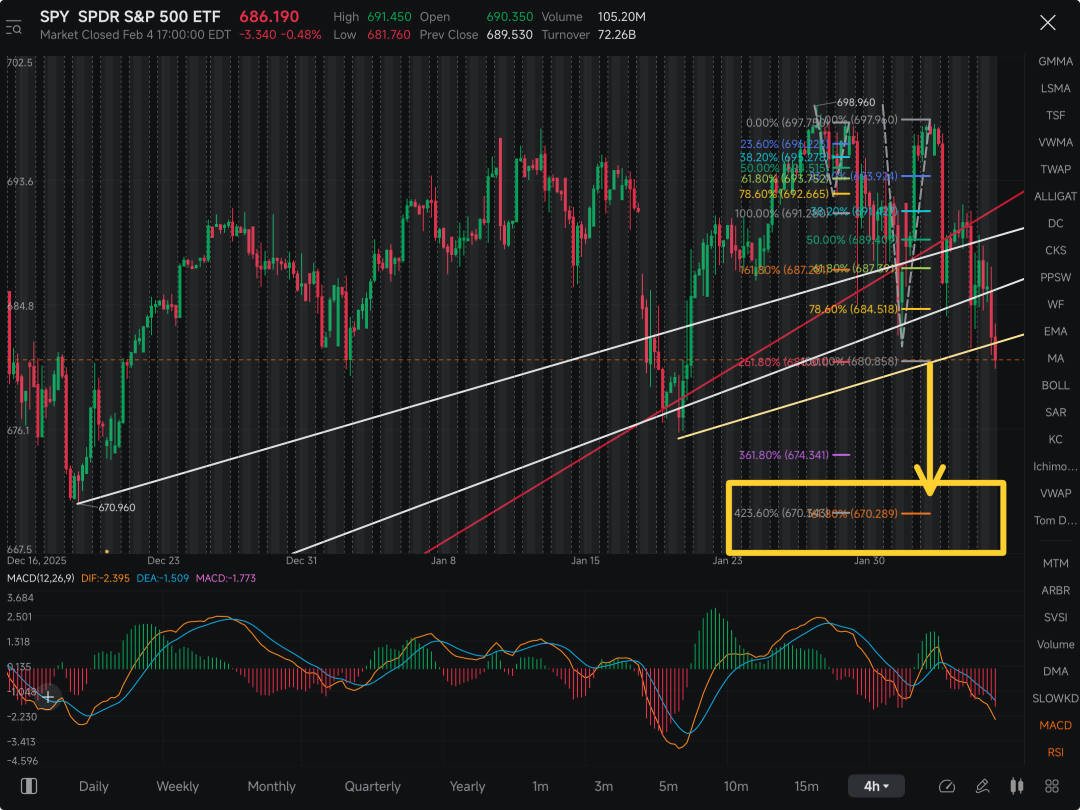The width and height of the screenshot is (1080, 810).
Task: Select the 3m interval
Action: (x=604, y=786)
